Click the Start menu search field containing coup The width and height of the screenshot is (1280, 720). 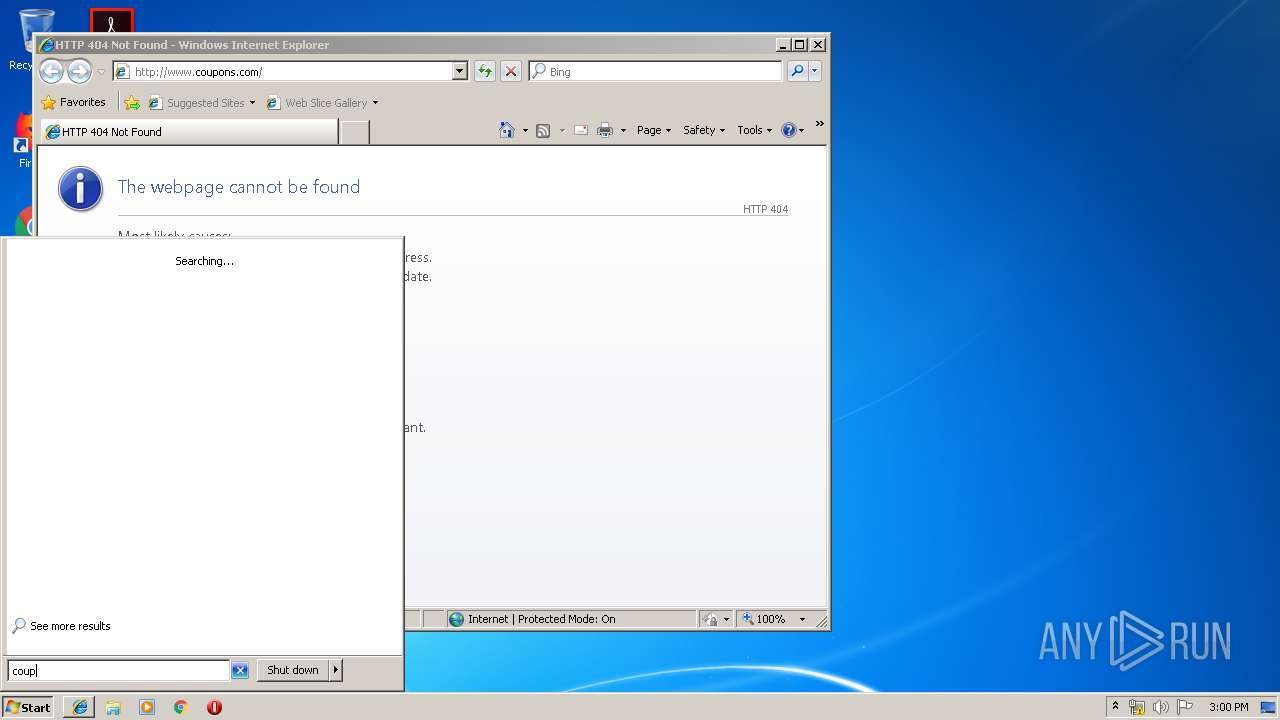[118, 670]
